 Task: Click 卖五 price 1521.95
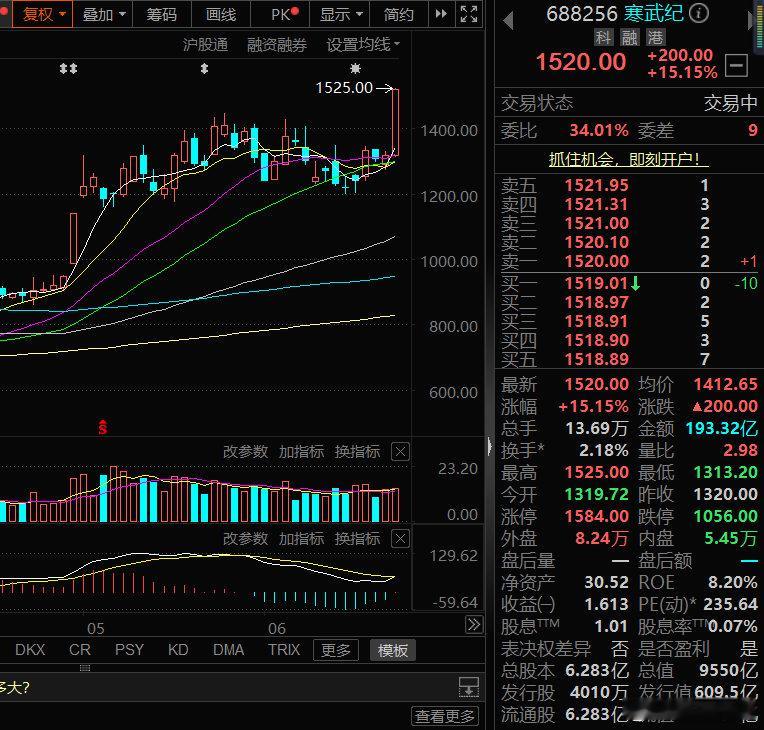point(596,185)
